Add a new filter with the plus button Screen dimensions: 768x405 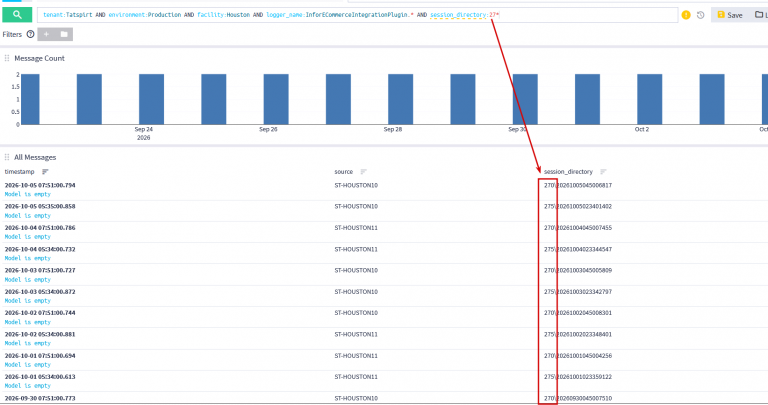coord(46,34)
